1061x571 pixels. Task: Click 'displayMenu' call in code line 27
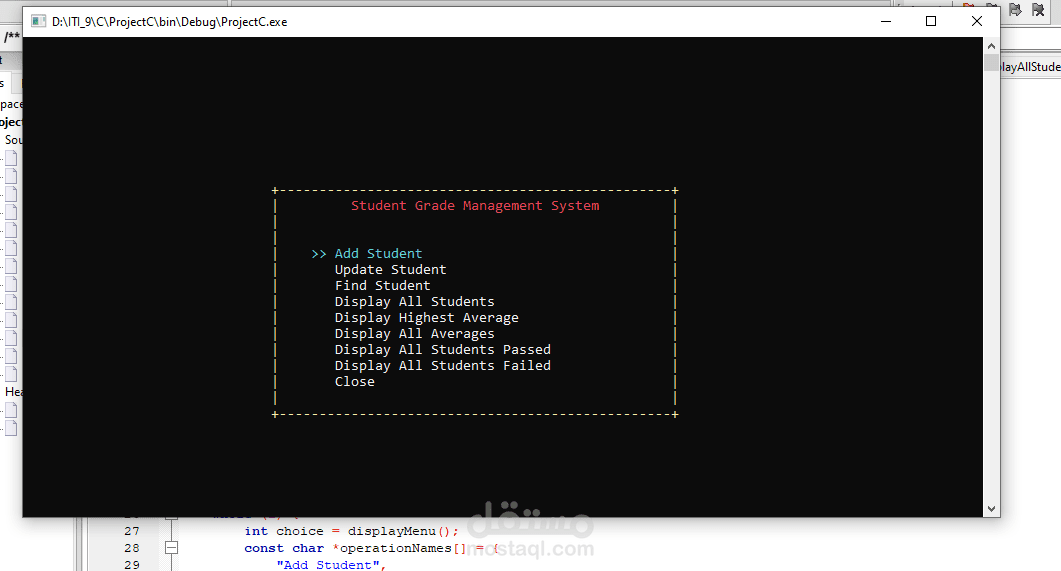(x=392, y=531)
